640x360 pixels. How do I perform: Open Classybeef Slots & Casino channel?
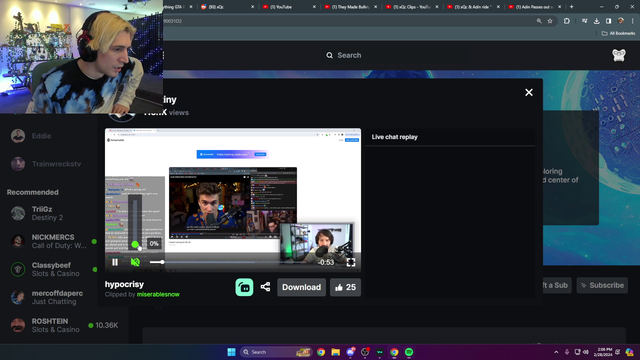pyautogui.click(x=53, y=269)
